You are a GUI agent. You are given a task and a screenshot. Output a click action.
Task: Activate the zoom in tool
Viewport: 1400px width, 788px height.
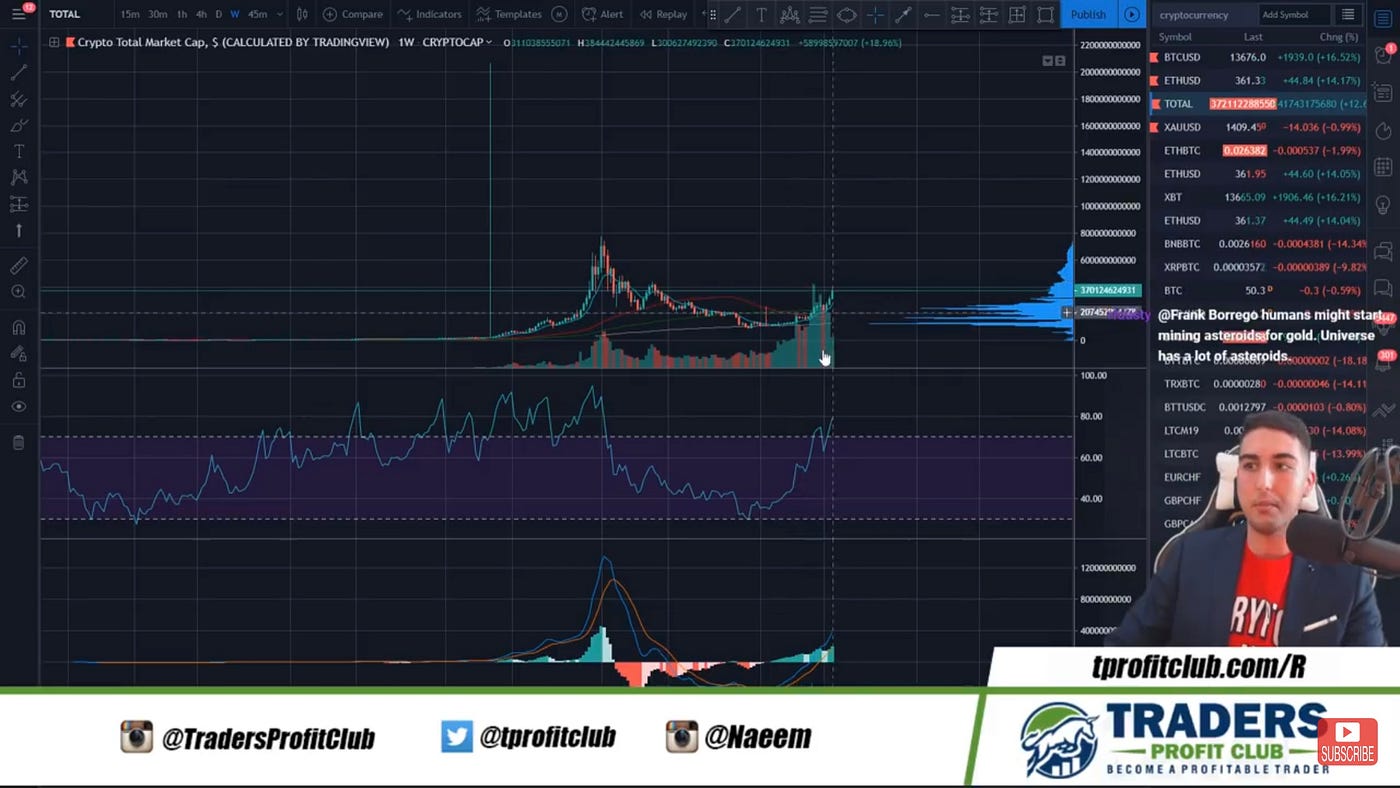(19, 292)
